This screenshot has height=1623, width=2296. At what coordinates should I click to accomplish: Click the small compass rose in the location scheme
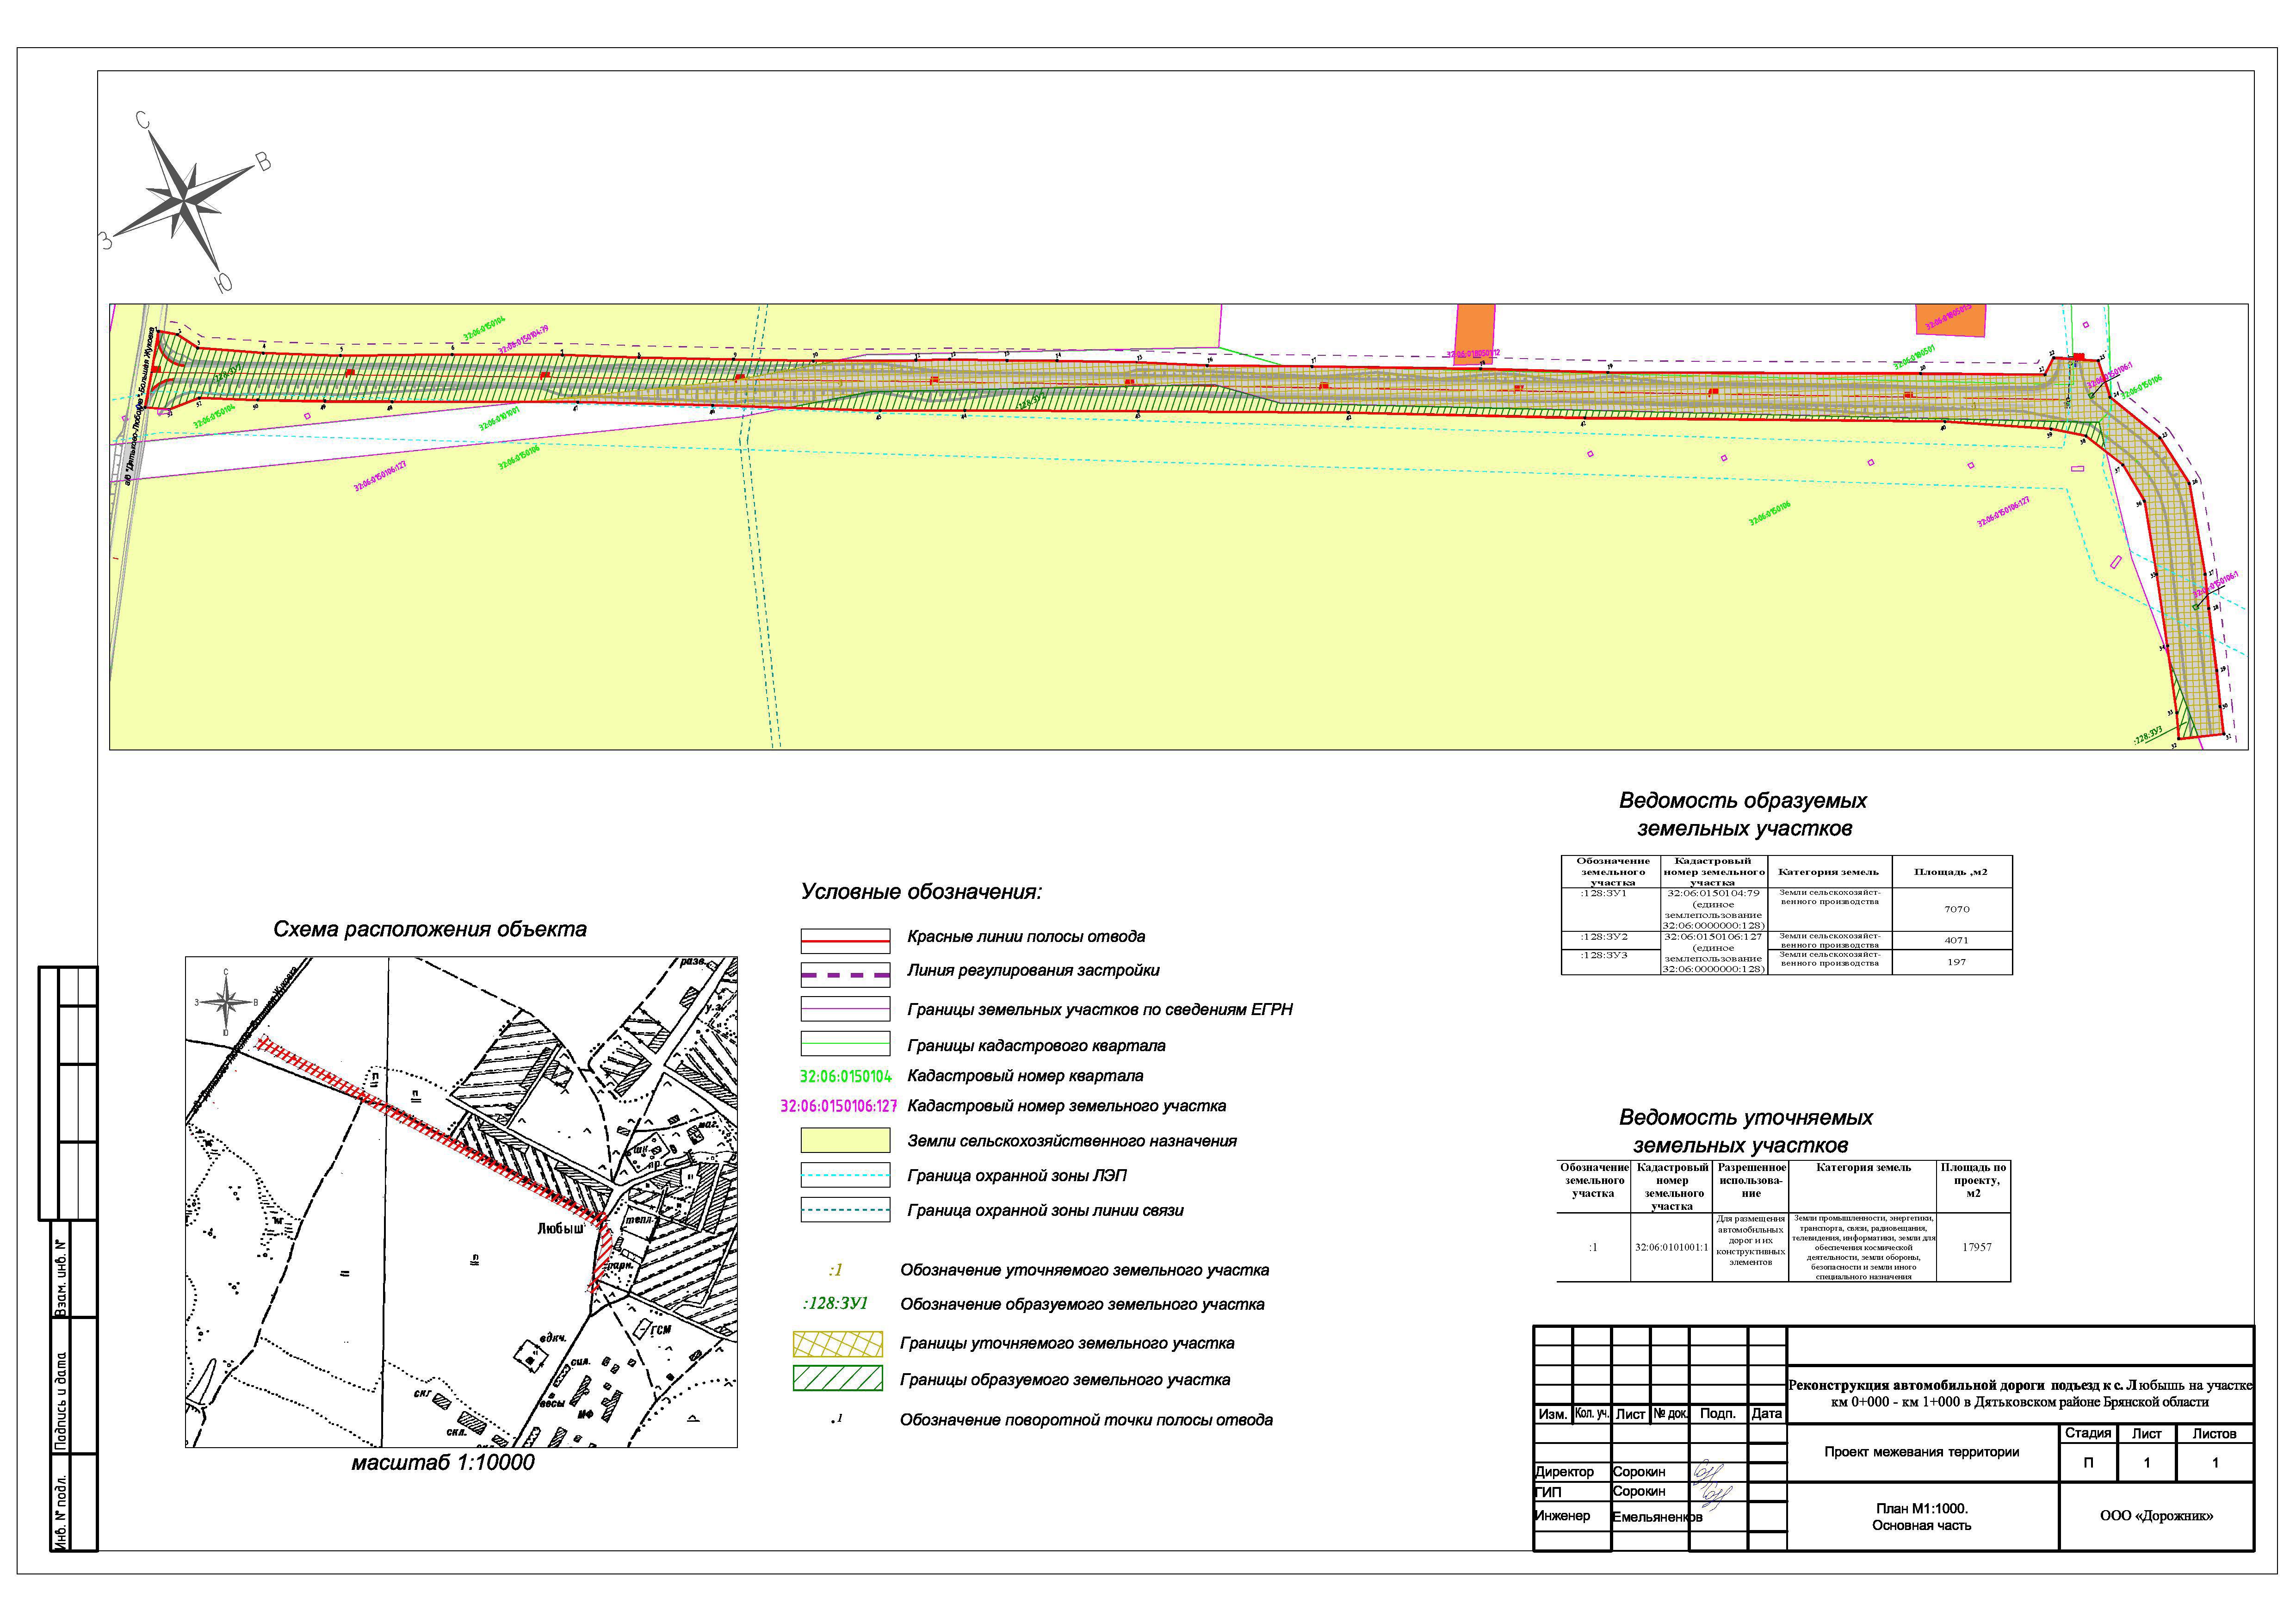coord(226,1001)
